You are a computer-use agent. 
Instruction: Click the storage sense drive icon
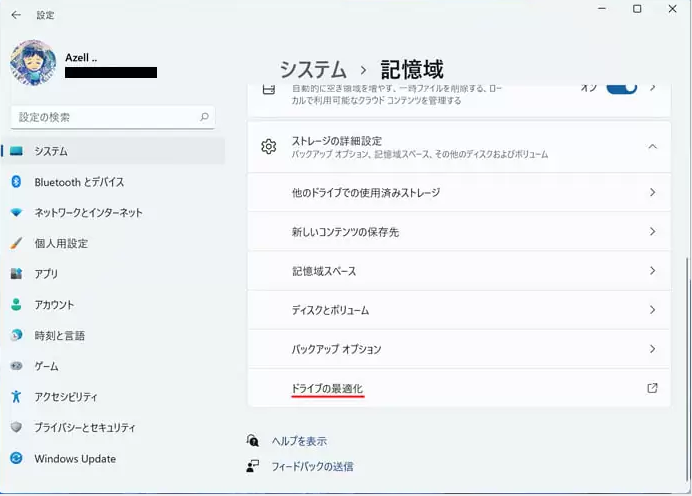click(269, 89)
